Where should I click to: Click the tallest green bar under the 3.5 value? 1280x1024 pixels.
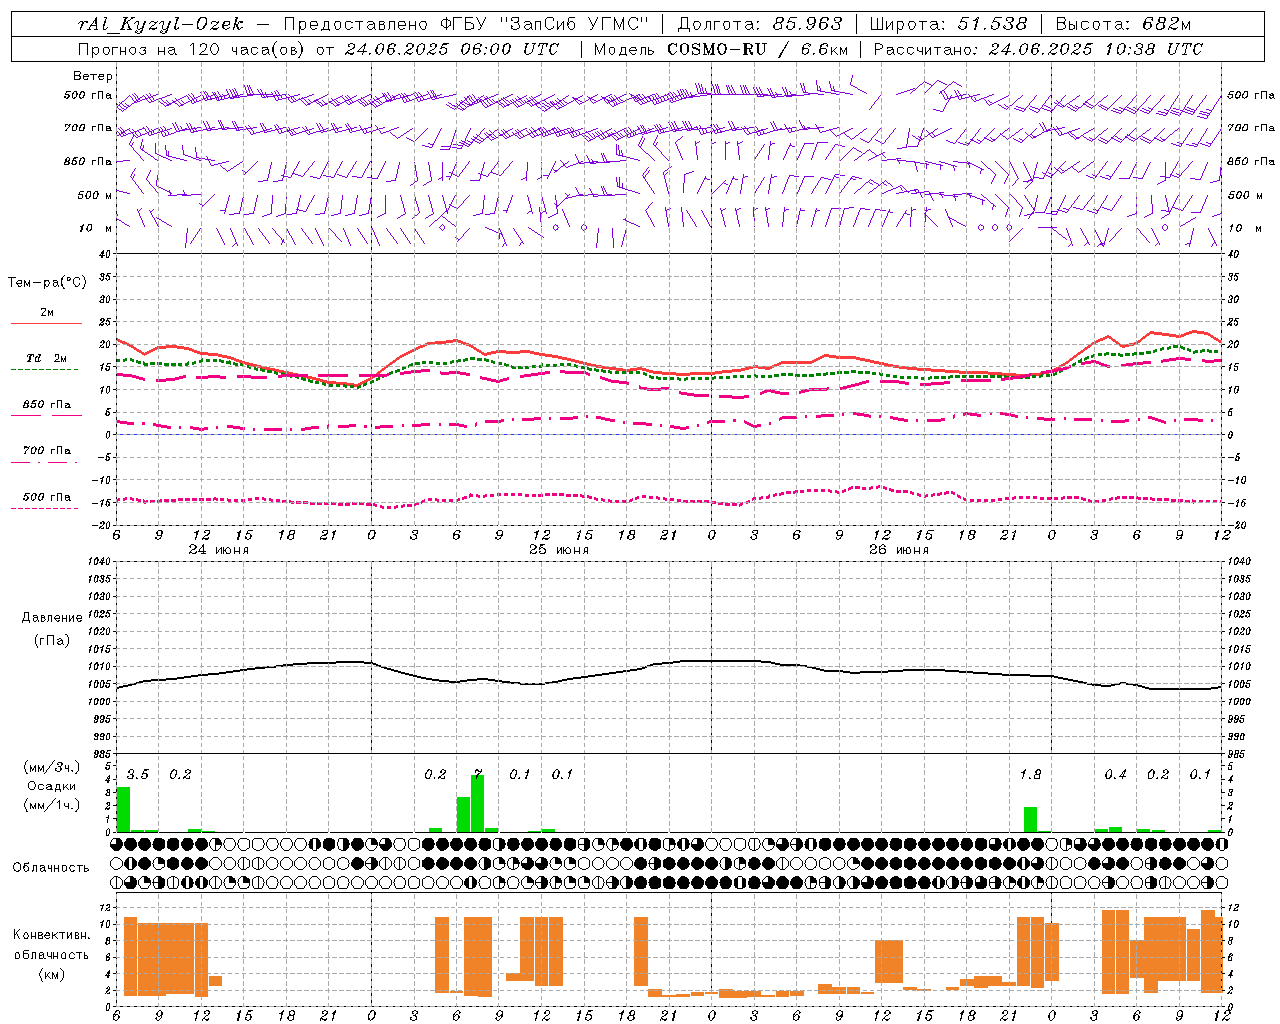click(123, 809)
